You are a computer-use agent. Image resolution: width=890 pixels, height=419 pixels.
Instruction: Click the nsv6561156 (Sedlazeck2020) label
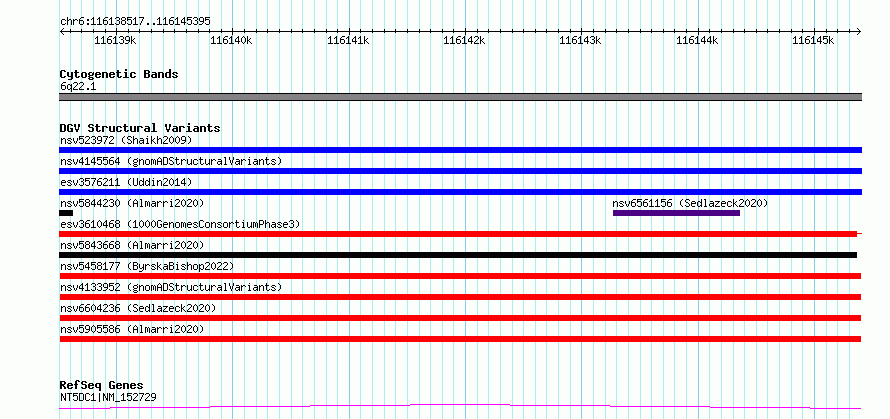pos(690,203)
